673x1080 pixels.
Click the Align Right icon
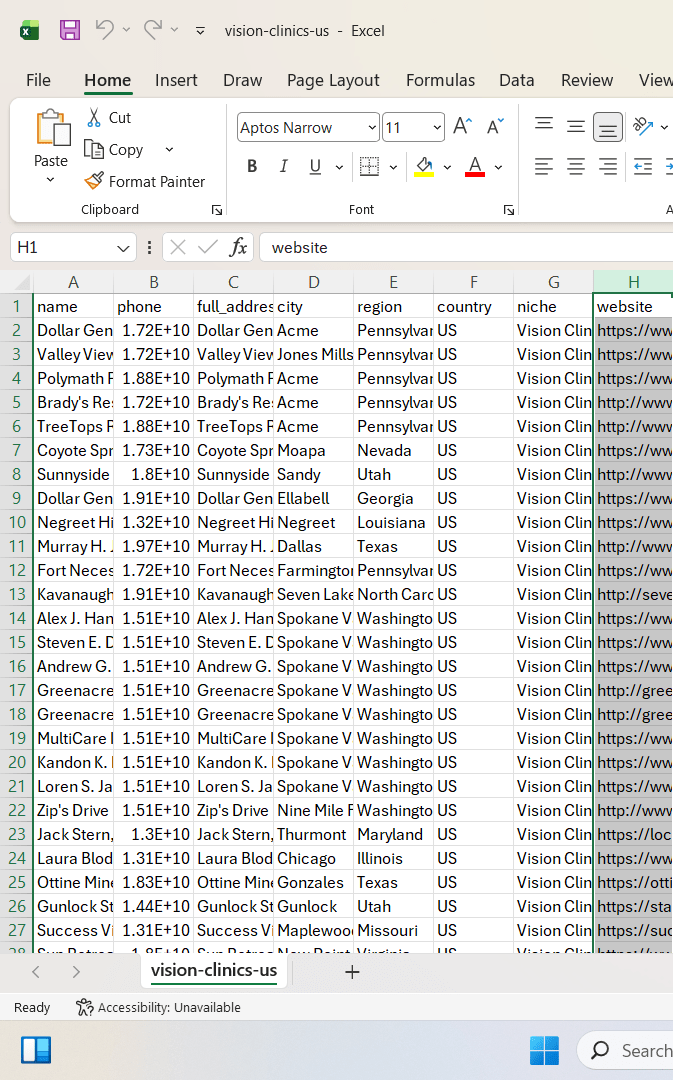click(608, 166)
